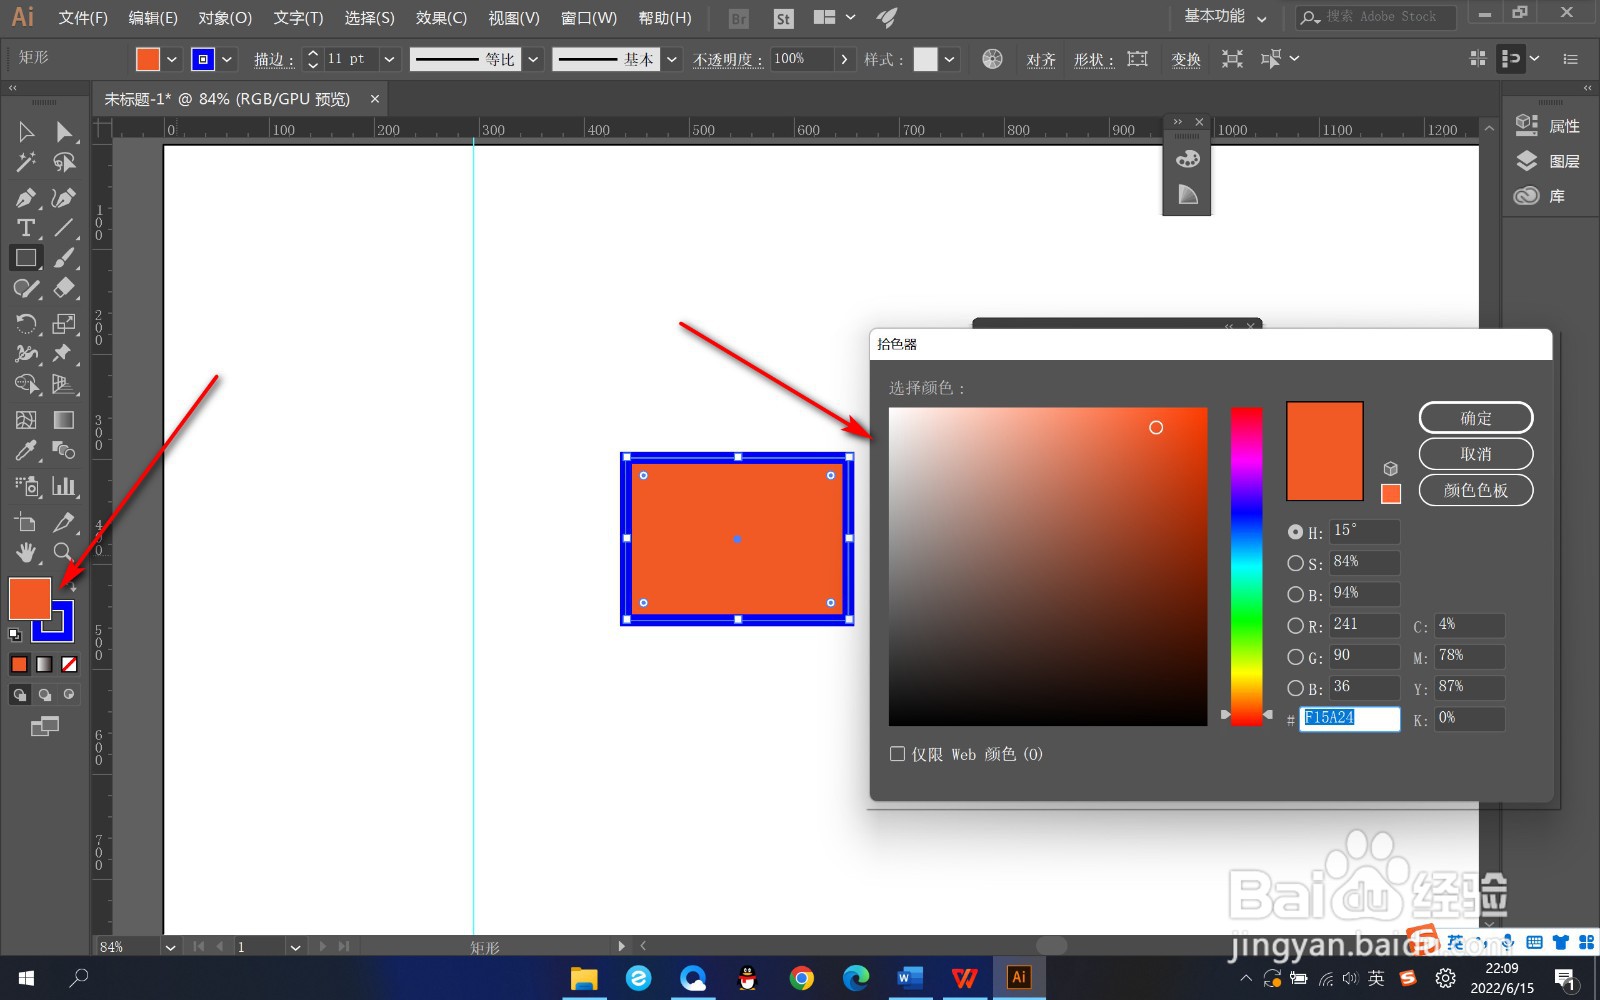Open the Type menu
The width and height of the screenshot is (1600, 1000).
(x=298, y=18)
